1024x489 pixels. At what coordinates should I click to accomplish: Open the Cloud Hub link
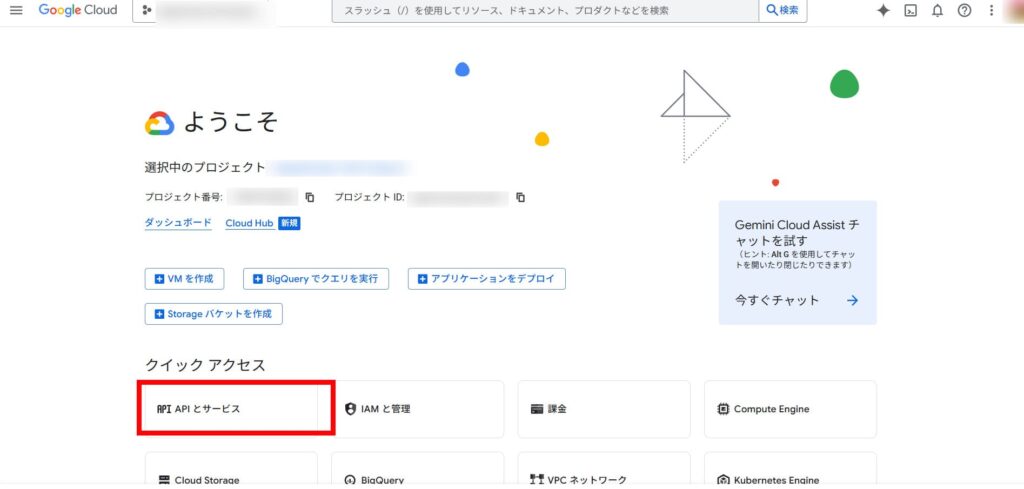click(x=251, y=223)
